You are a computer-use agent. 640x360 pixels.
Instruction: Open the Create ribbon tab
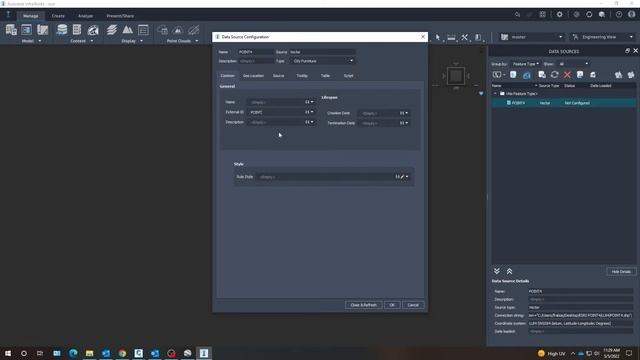click(58, 16)
